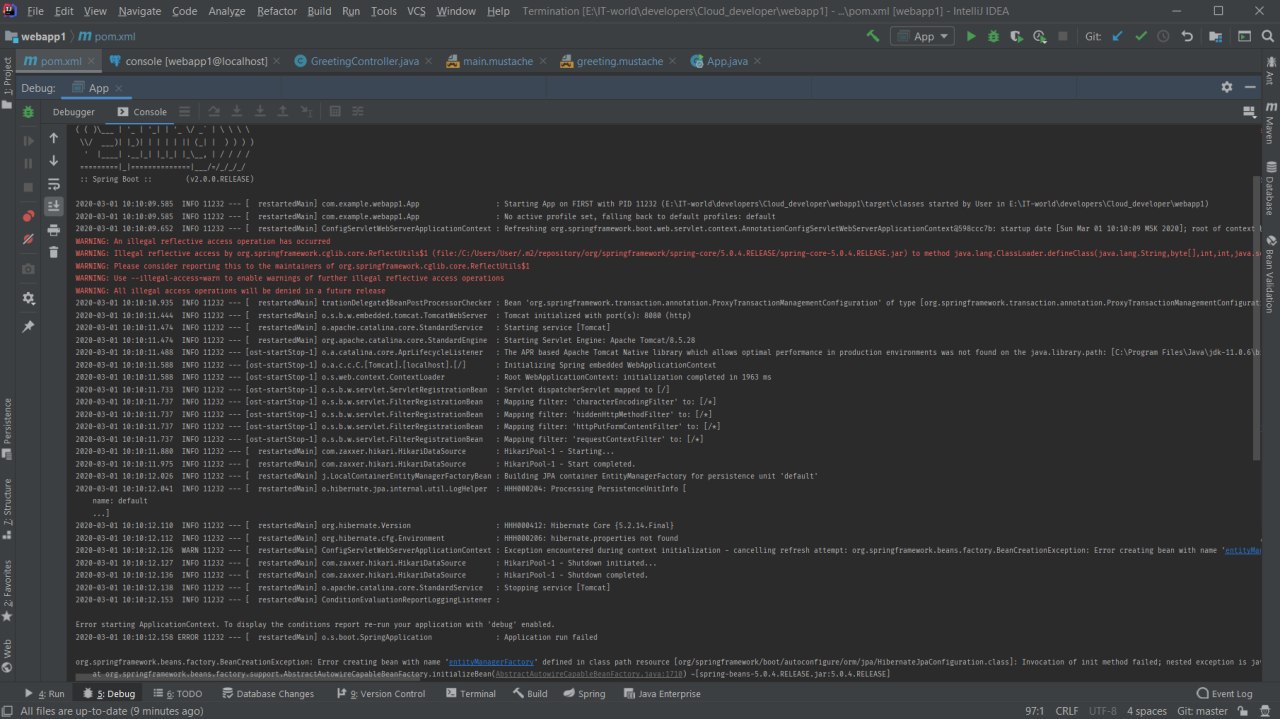Click the down arrow in console gutter
The image size is (1280, 719).
point(54,161)
